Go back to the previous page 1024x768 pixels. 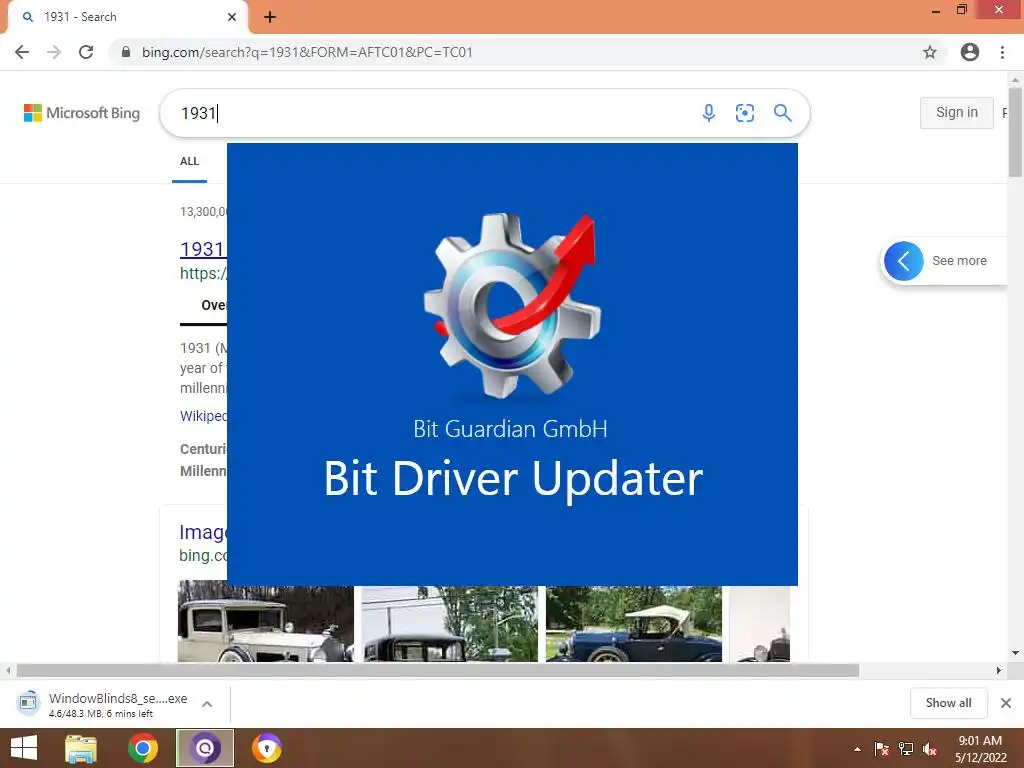[x=22, y=52]
